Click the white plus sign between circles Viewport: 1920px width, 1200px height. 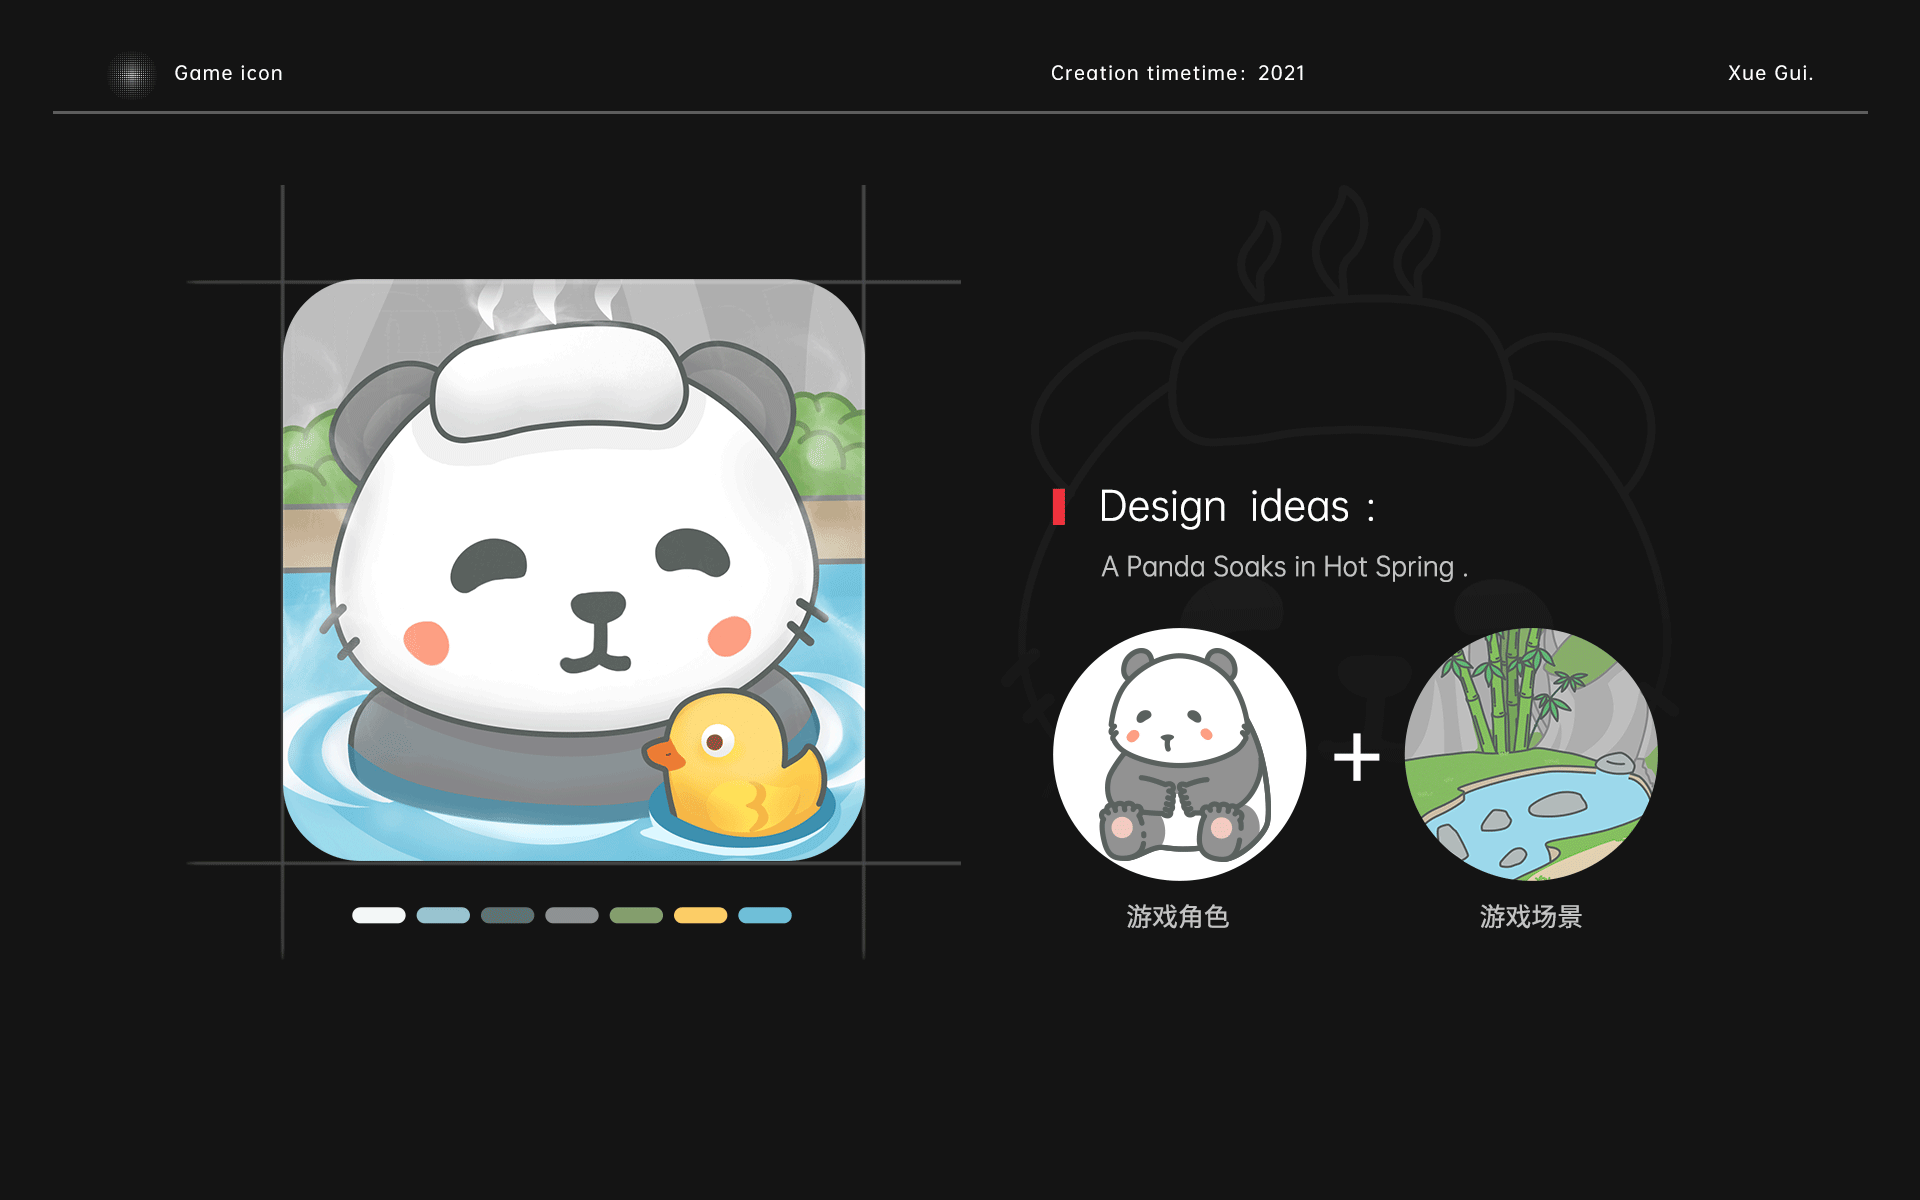(x=1356, y=757)
